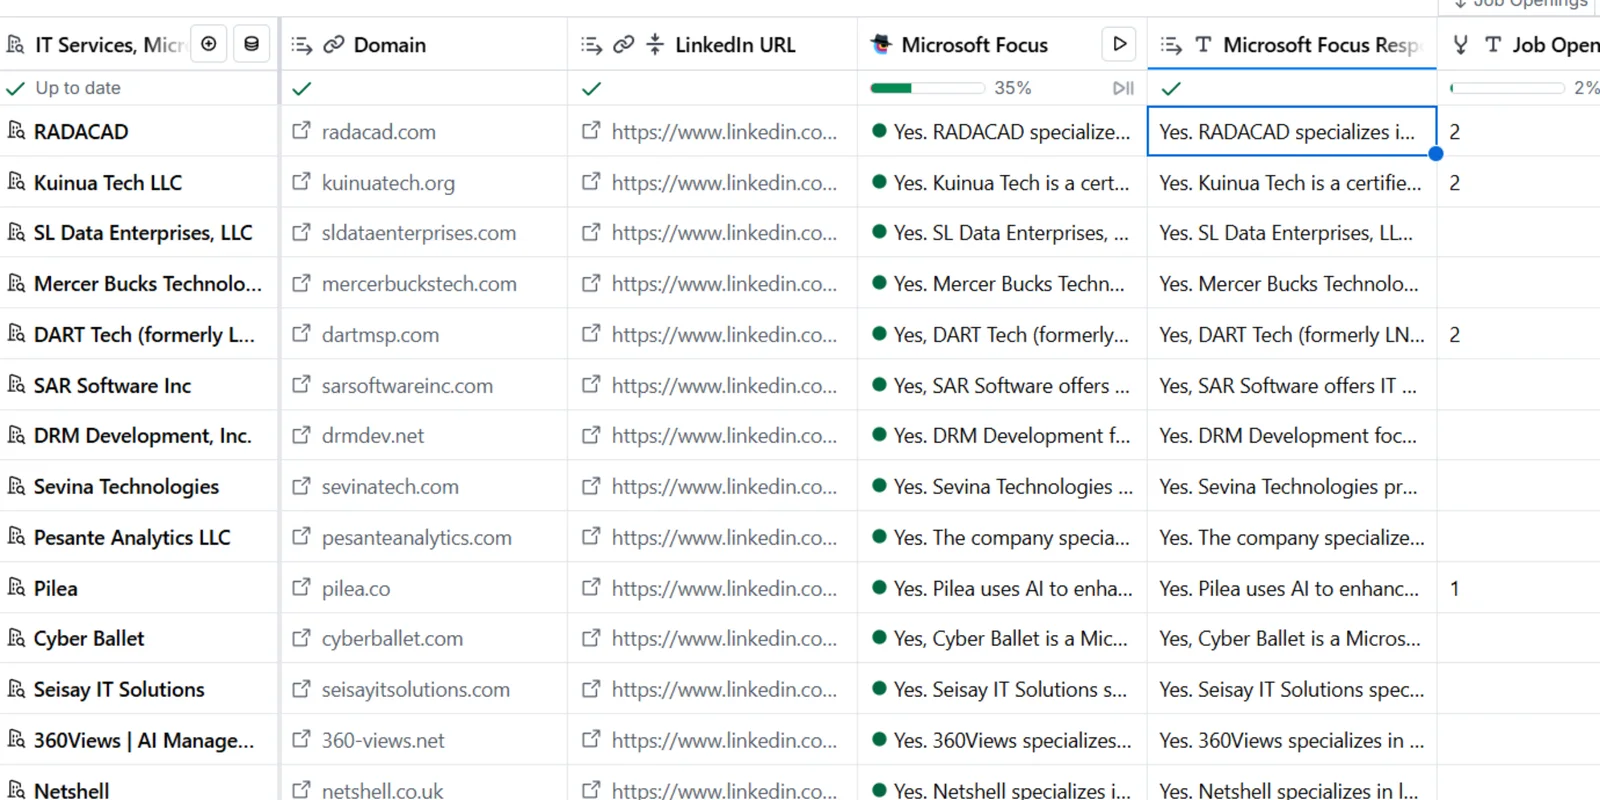
Task: Click the add (plus circle) icon in company header
Action: click(x=209, y=44)
